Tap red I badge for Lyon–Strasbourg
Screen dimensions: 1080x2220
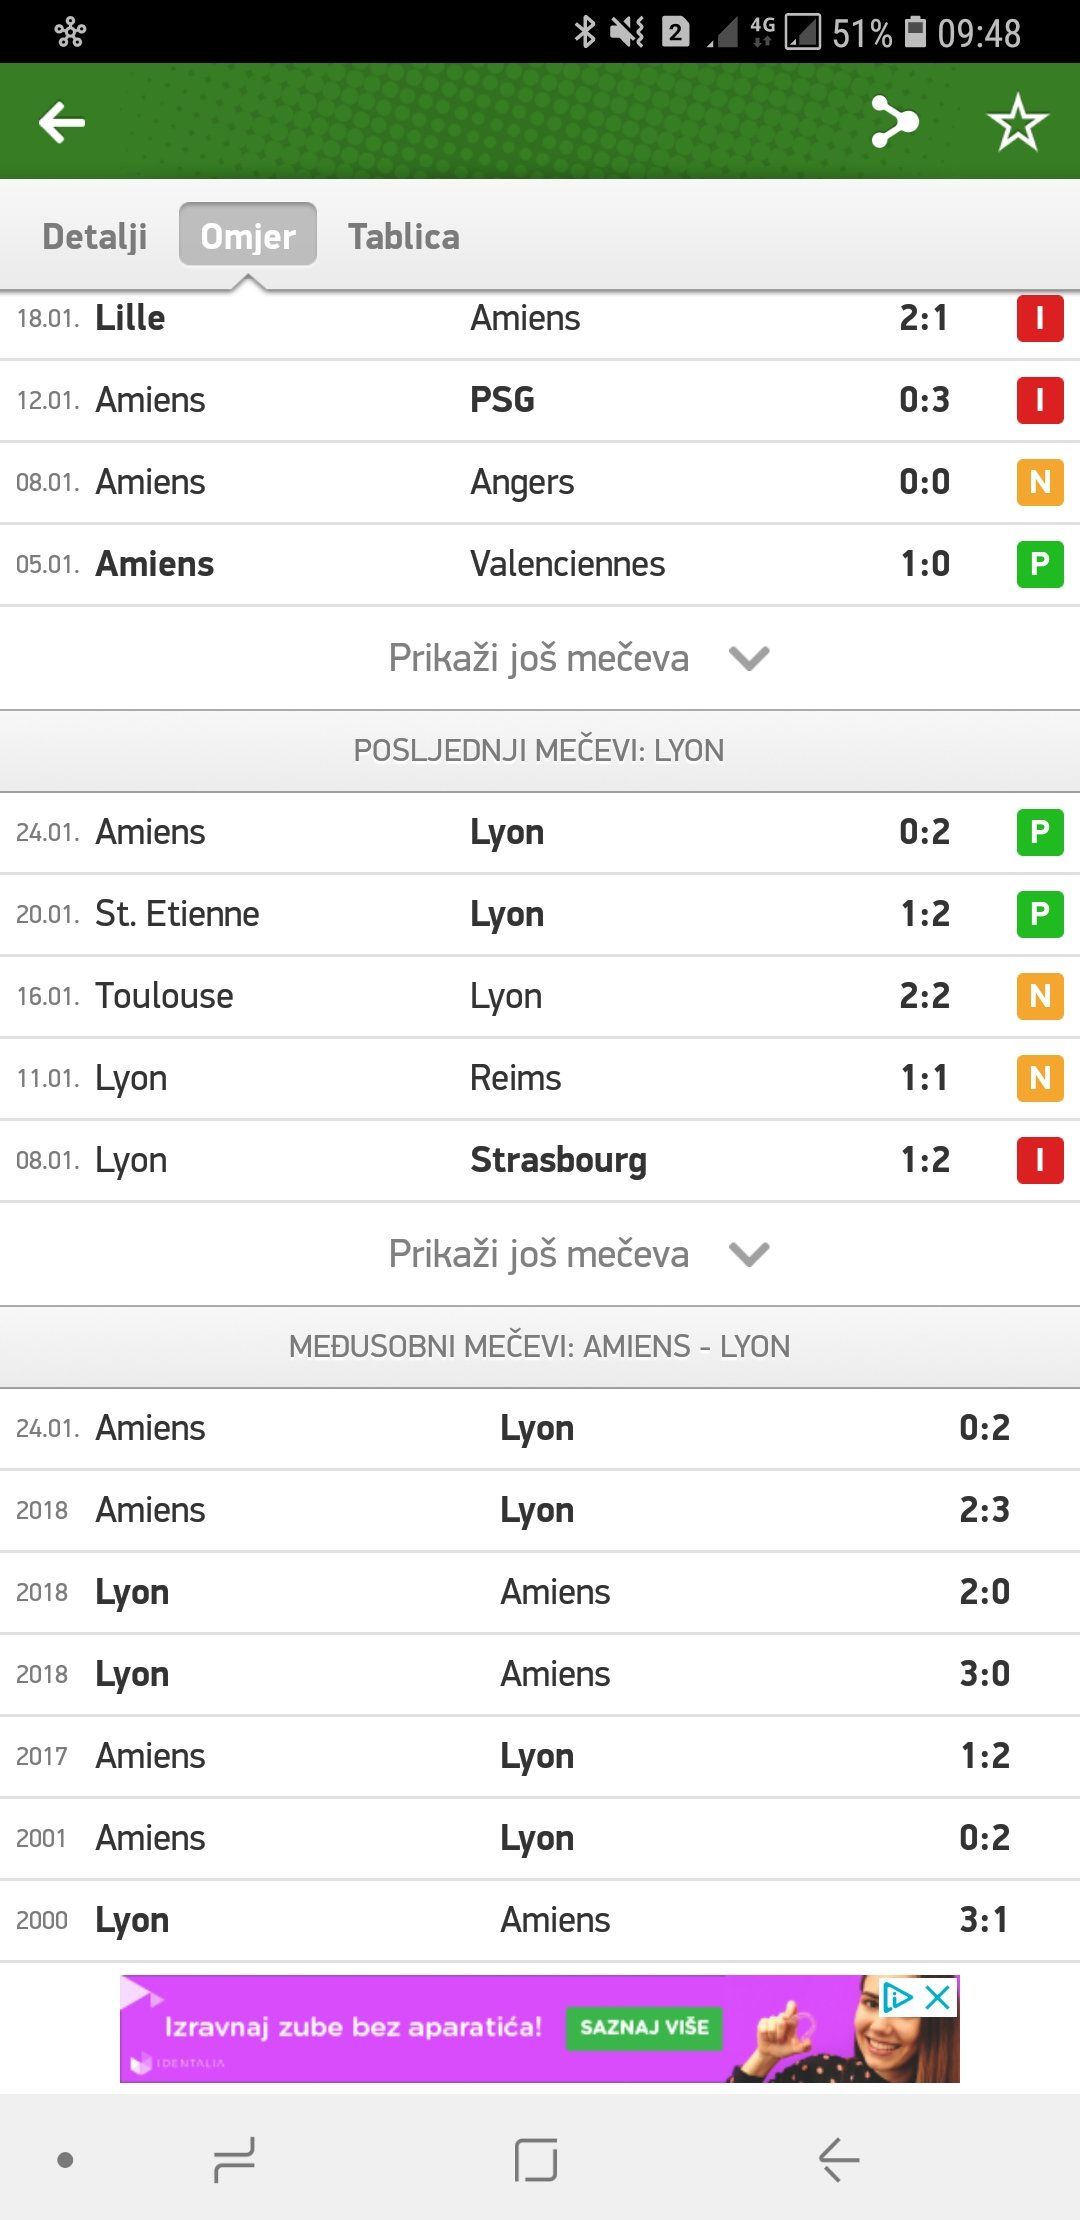pyautogui.click(x=1040, y=1160)
